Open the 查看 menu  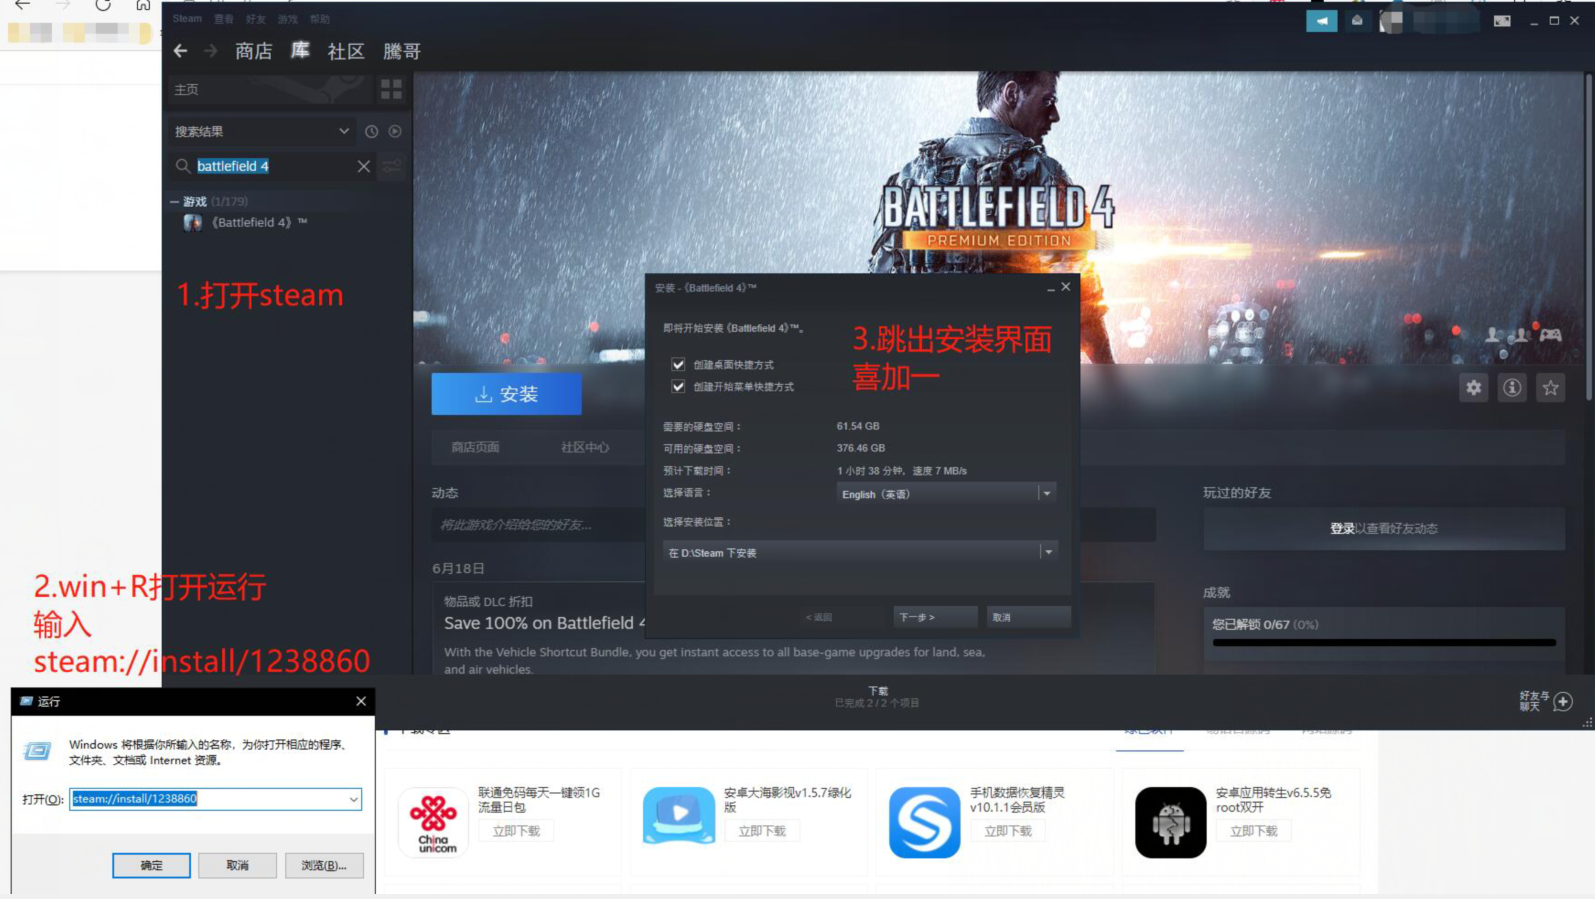point(224,19)
